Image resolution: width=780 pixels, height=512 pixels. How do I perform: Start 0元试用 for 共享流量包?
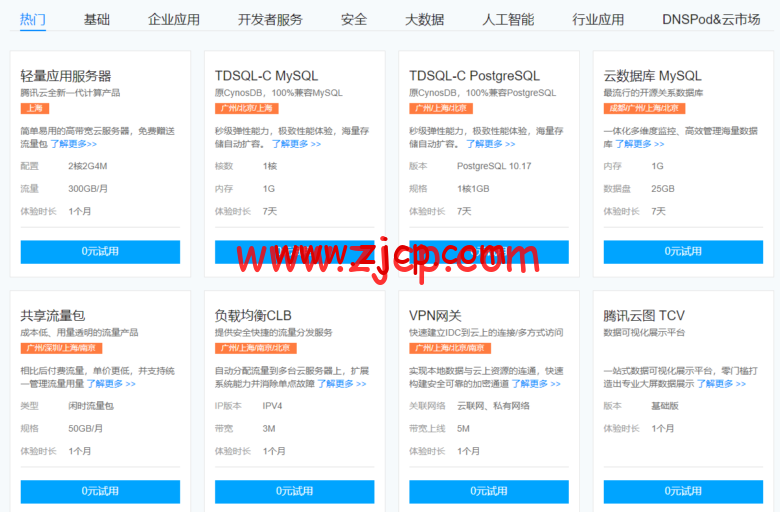point(100,492)
